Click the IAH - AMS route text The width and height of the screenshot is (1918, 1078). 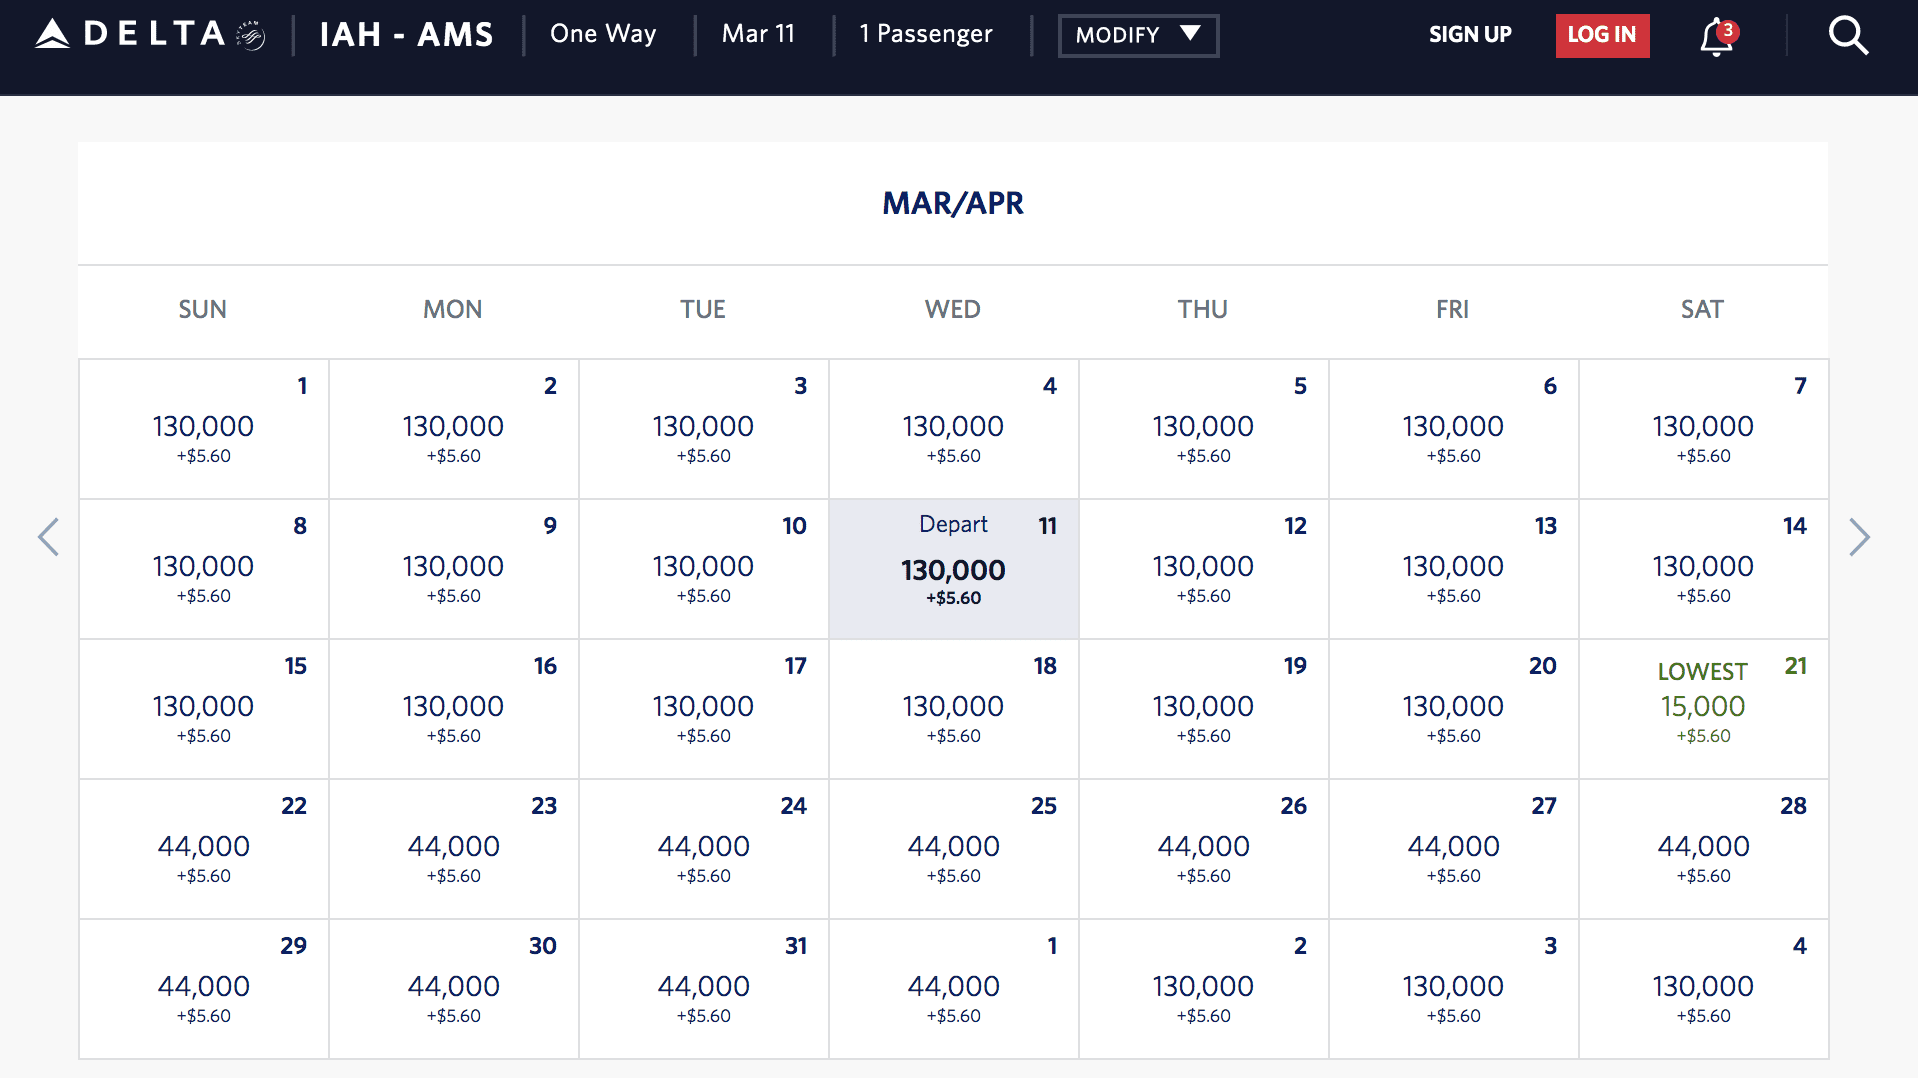406,35
